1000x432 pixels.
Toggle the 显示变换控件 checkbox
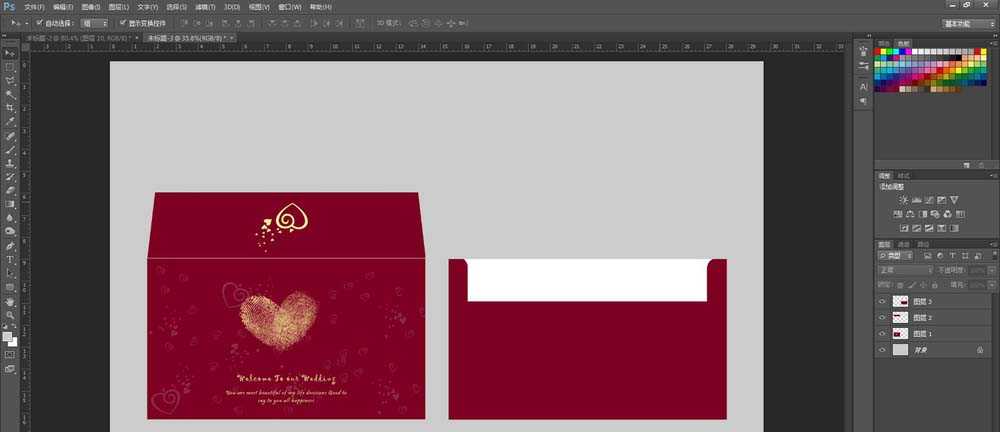click(122, 22)
